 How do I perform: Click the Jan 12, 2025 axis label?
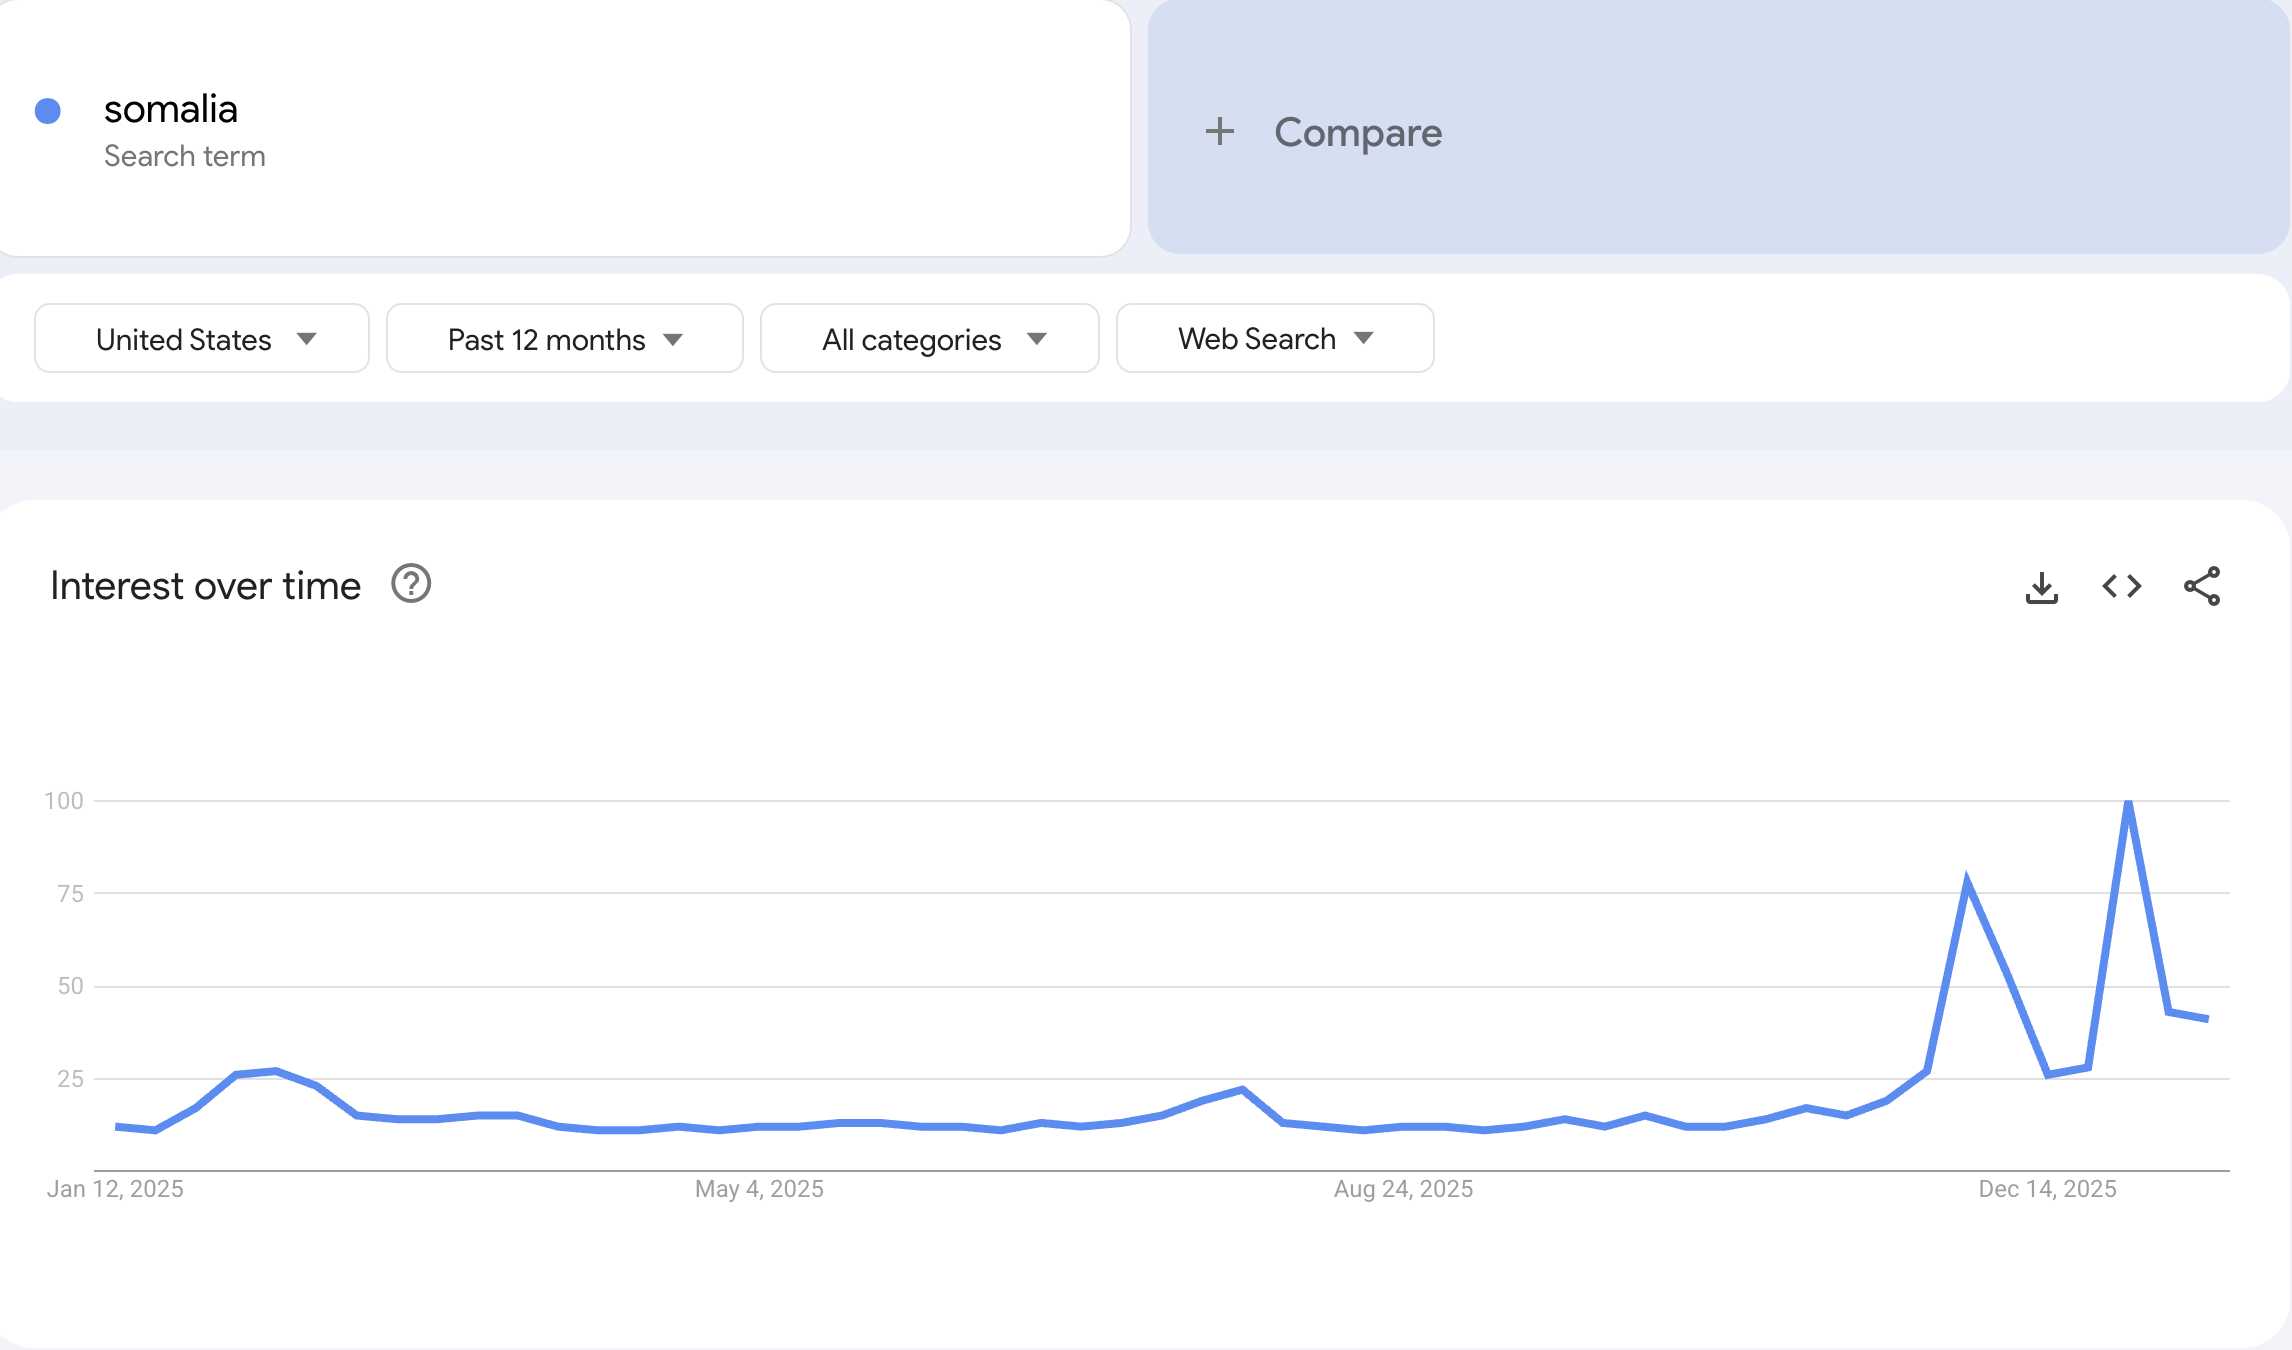tap(115, 1189)
